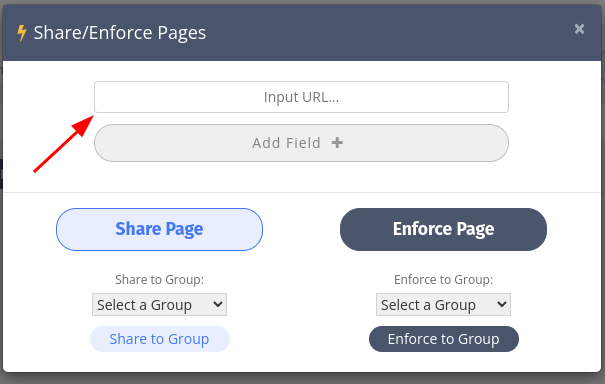Open the Share to Group select box
Screen dimensions: 605x384
click(x=159, y=304)
